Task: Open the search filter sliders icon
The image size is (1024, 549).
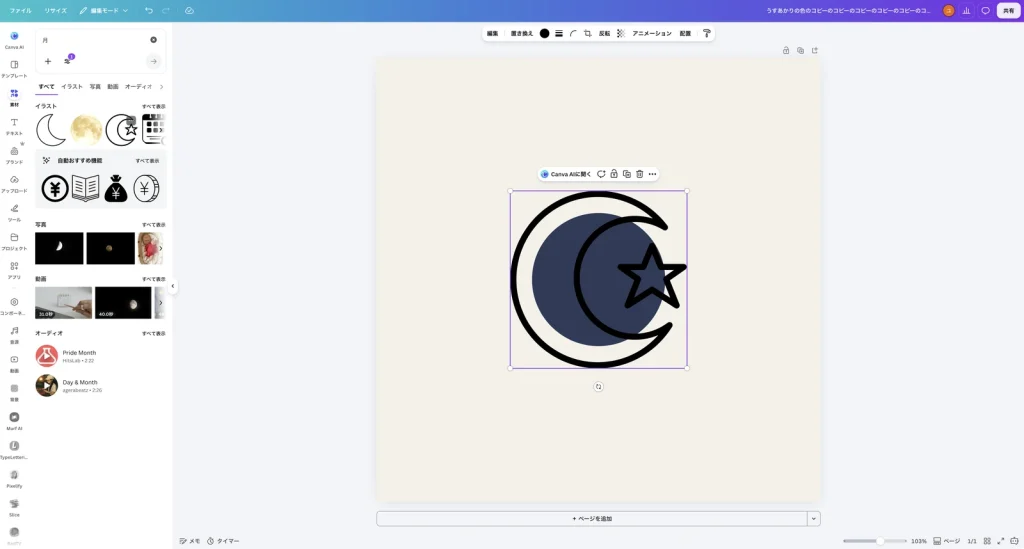Action: coord(68,60)
